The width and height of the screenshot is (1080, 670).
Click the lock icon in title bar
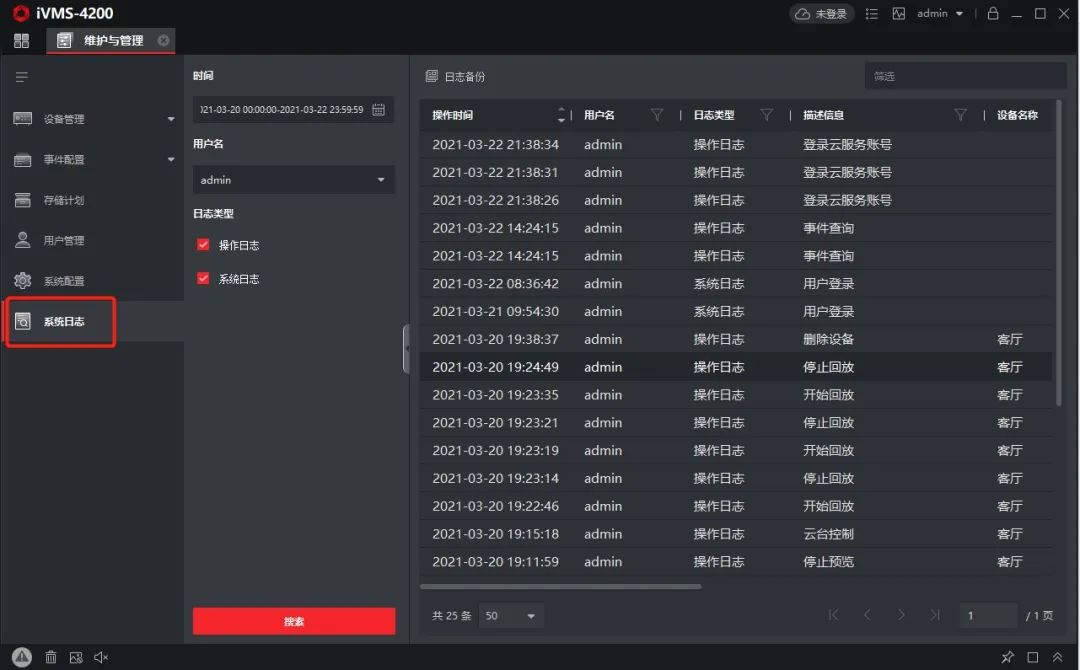(x=992, y=14)
